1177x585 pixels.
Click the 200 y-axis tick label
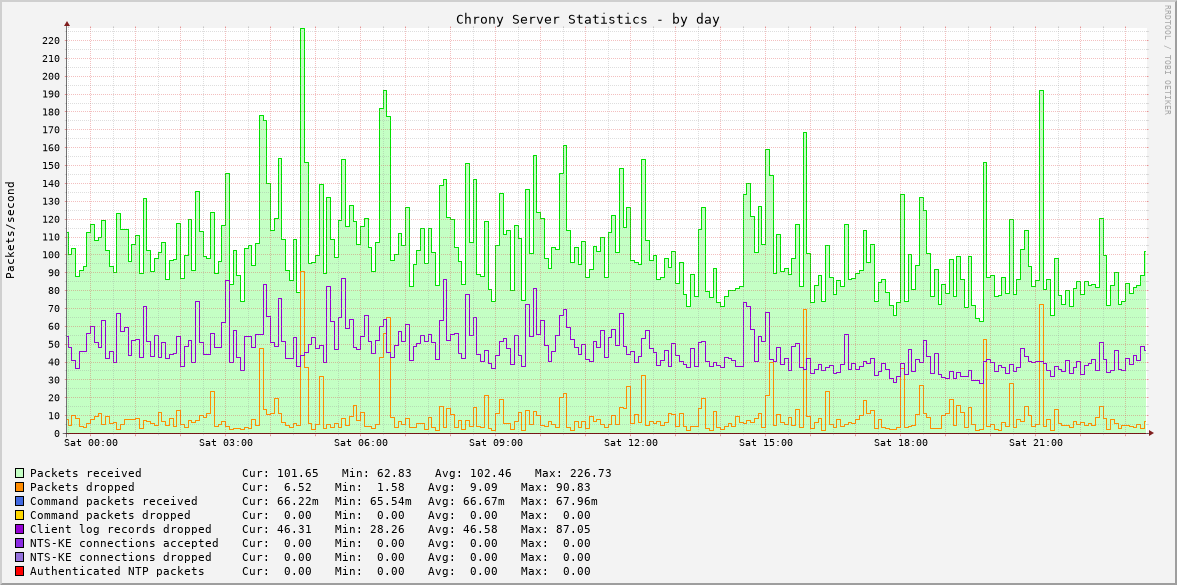coord(50,77)
